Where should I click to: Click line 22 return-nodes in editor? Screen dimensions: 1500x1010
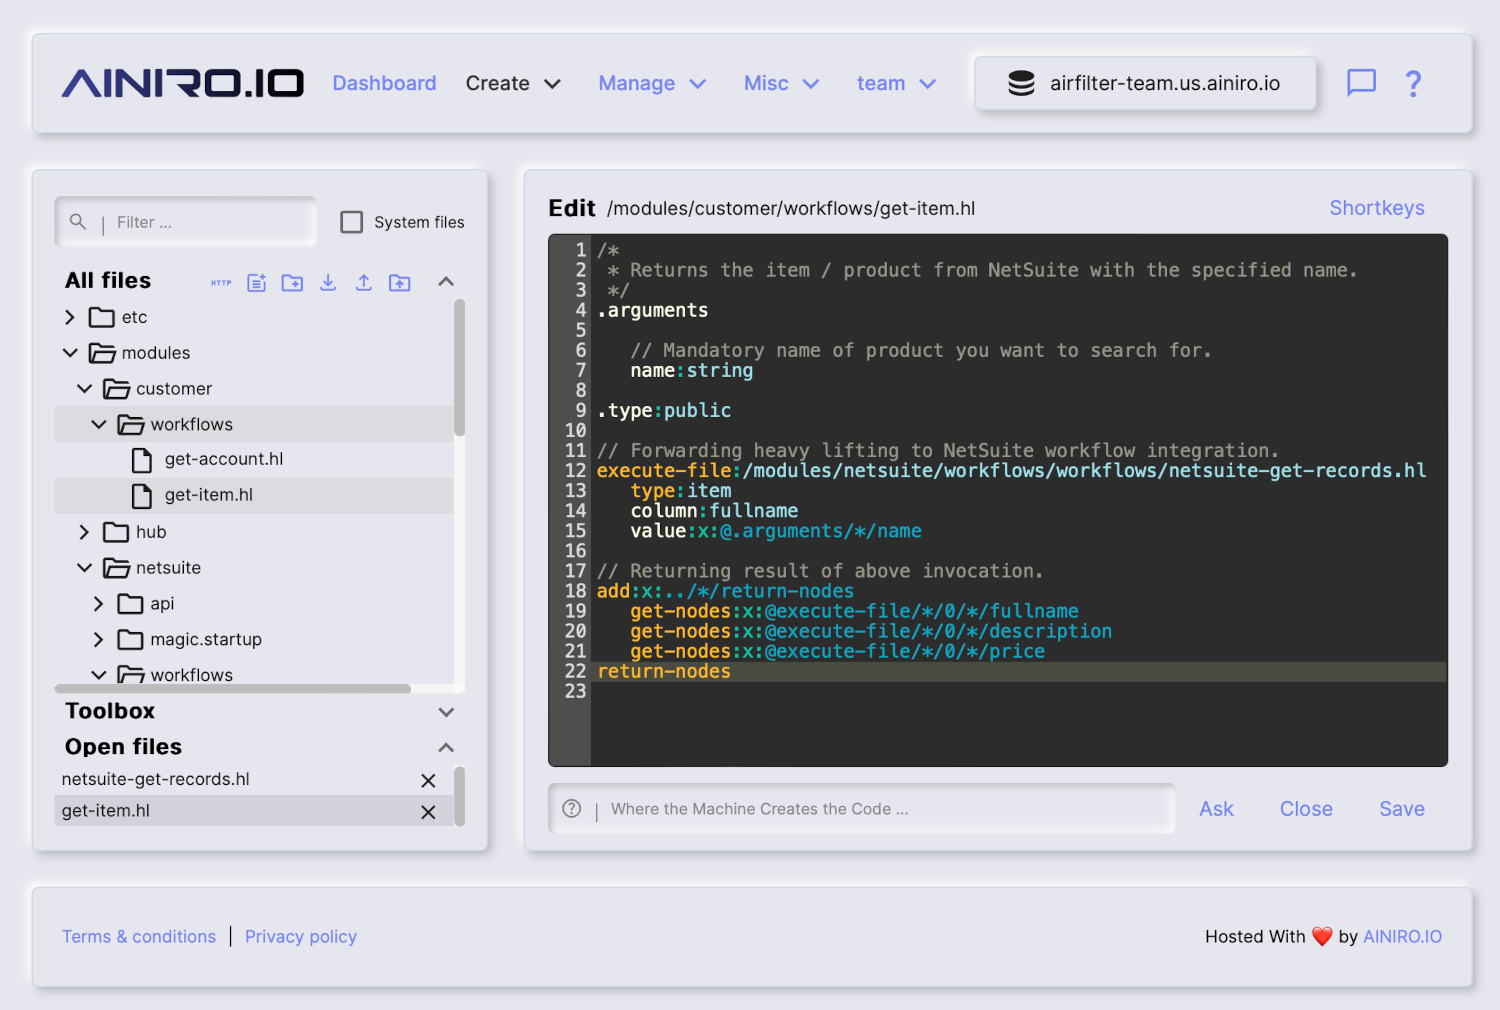coord(664,672)
